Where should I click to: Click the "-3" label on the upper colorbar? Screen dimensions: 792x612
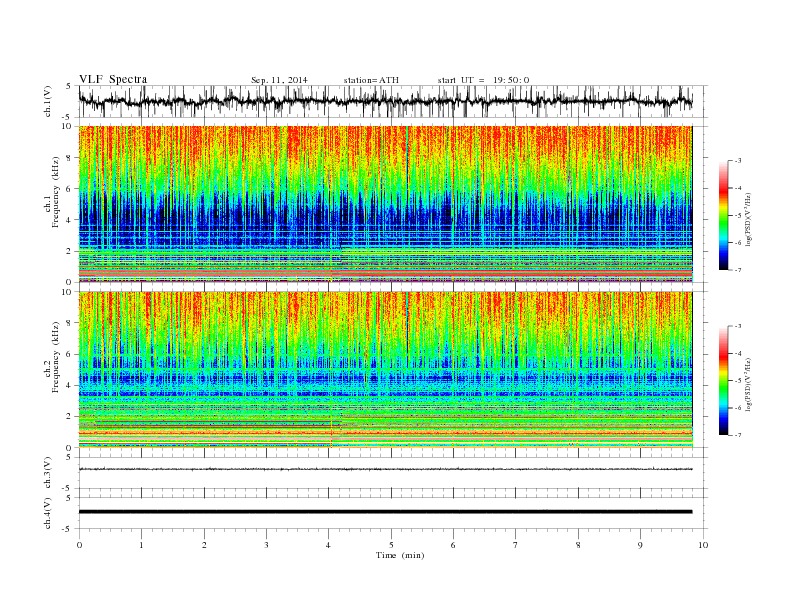click(738, 161)
